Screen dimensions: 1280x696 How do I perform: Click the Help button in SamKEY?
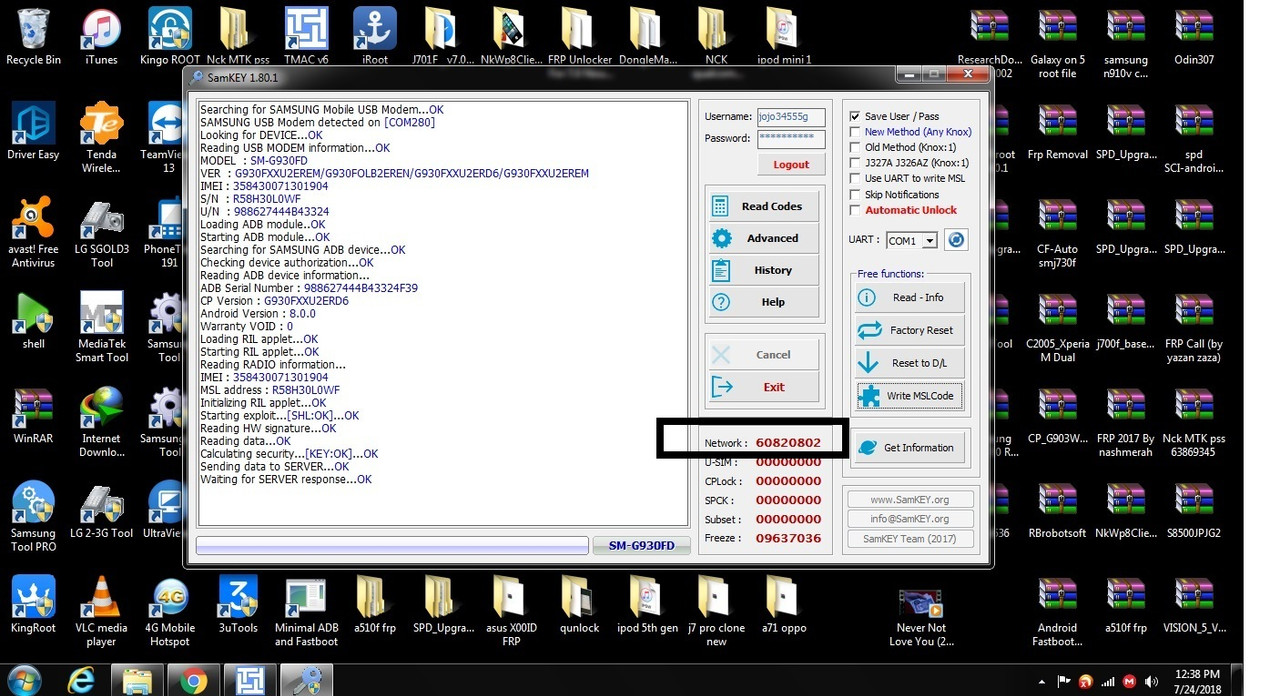click(x=764, y=302)
